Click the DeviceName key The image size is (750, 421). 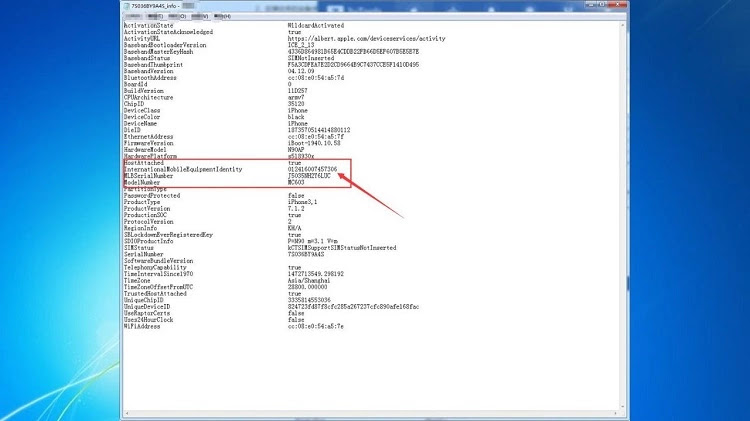[140, 123]
